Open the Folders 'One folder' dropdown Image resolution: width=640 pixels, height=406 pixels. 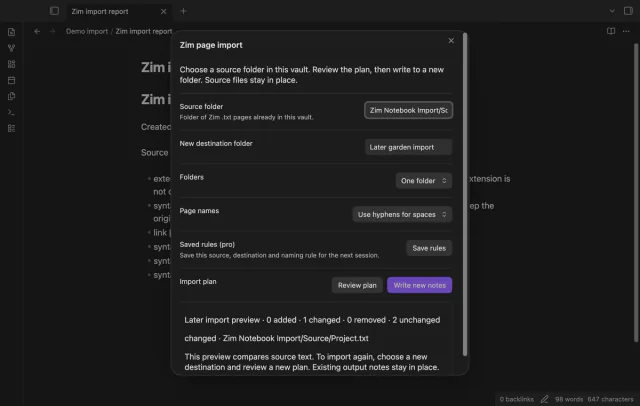(424, 180)
